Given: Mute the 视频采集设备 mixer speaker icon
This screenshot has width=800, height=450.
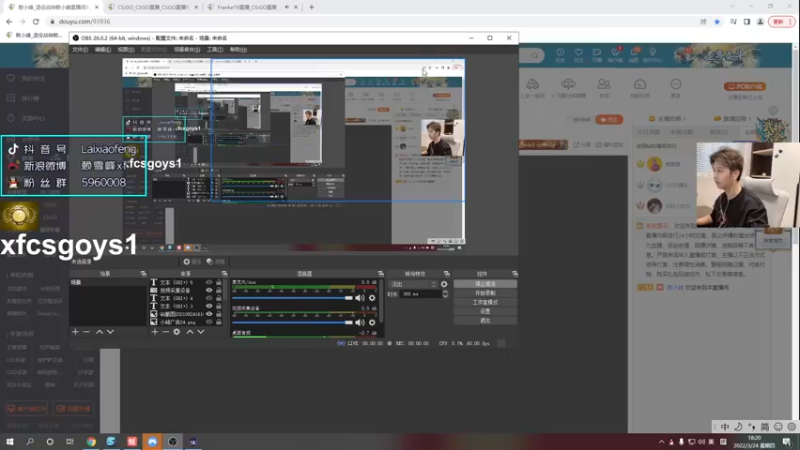Looking at the screenshot, I should click(360, 322).
